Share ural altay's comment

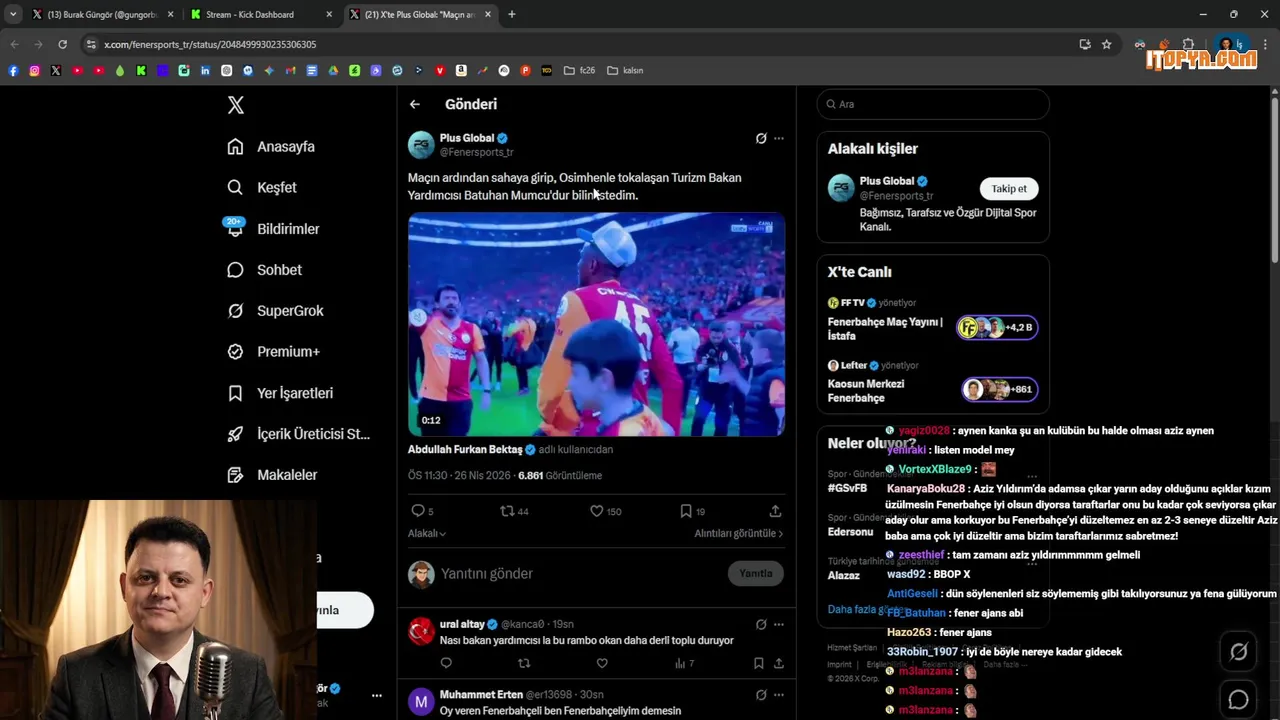779,663
